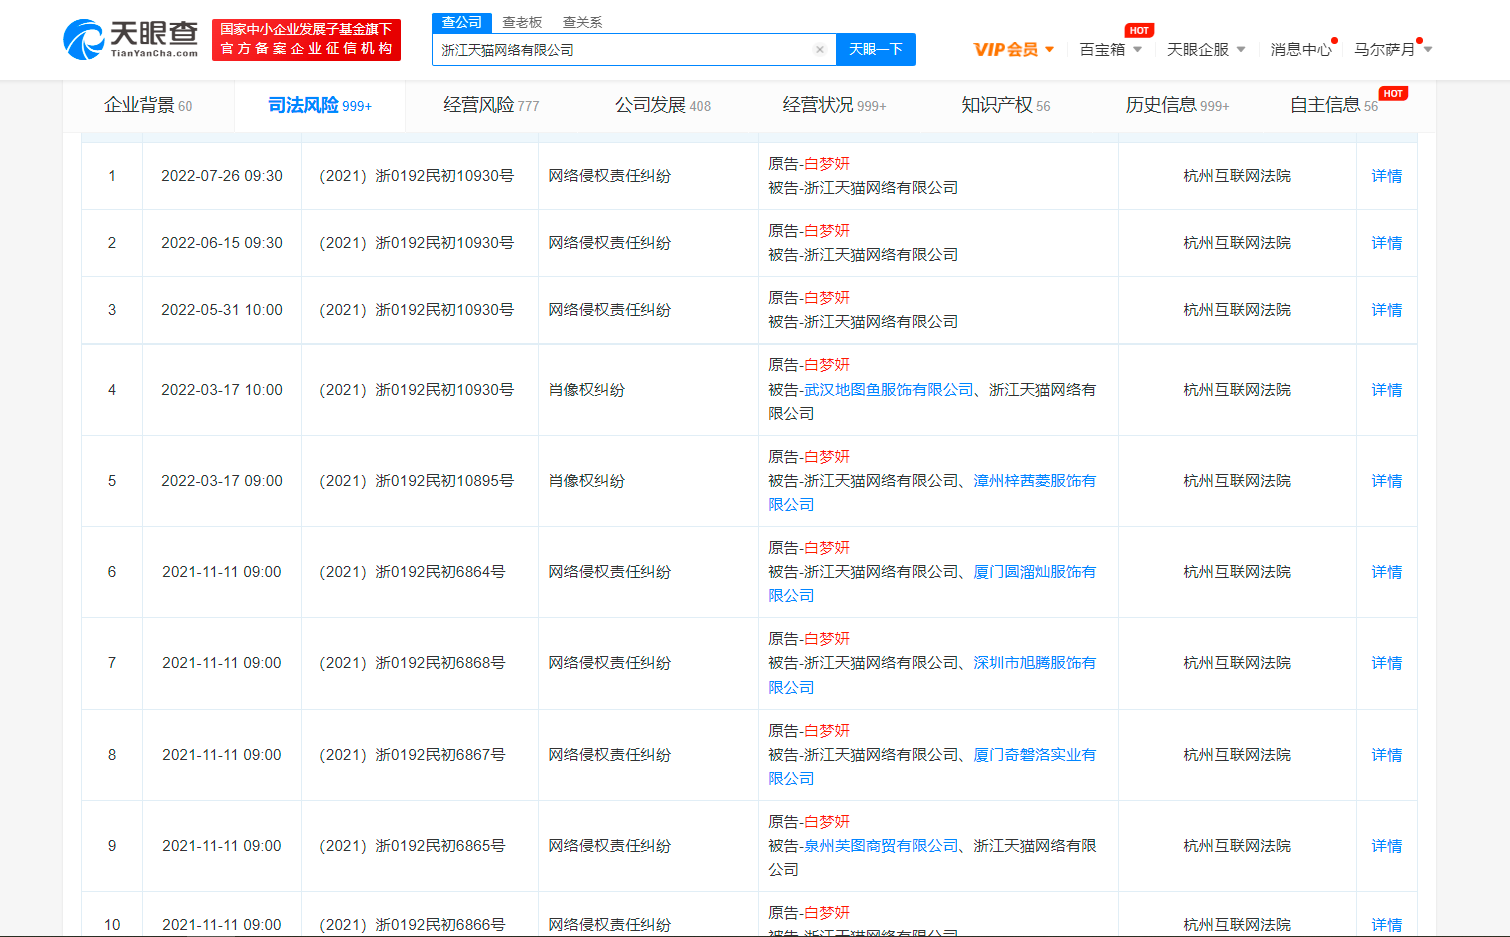1510x937 pixels.
Task: Open the 武汉地图鱼服饰有限公司 company link
Action: point(888,390)
